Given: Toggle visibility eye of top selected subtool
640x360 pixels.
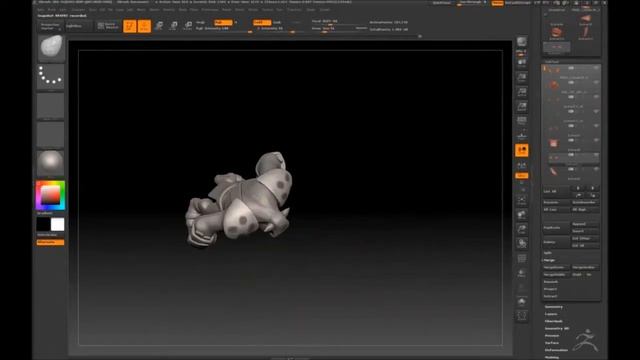Looking at the screenshot, I should pos(596,68).
